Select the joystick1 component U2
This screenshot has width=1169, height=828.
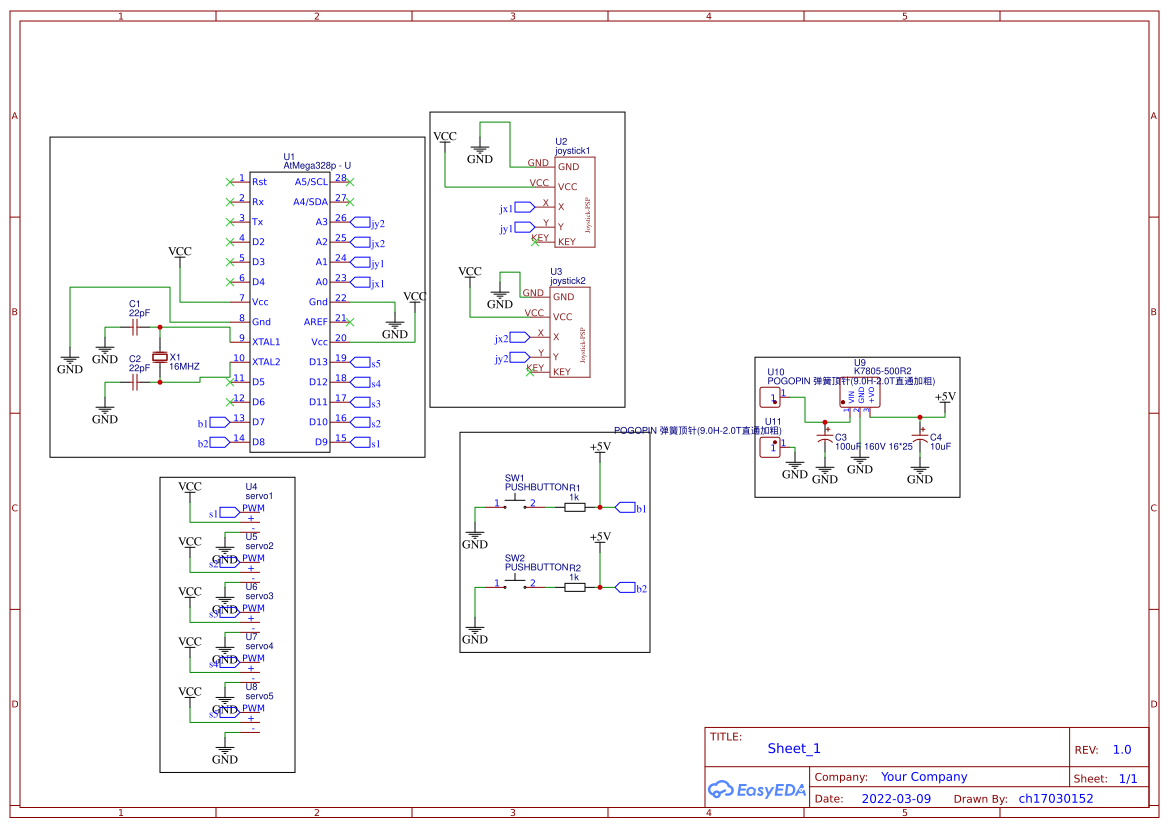pyautogui.click(x=573, y=200)
